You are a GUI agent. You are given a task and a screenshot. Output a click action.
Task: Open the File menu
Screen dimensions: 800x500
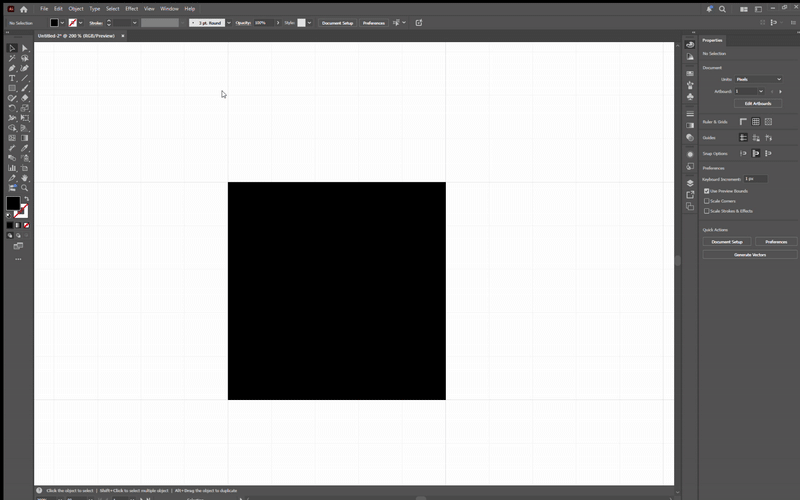(x=44, y=9)
